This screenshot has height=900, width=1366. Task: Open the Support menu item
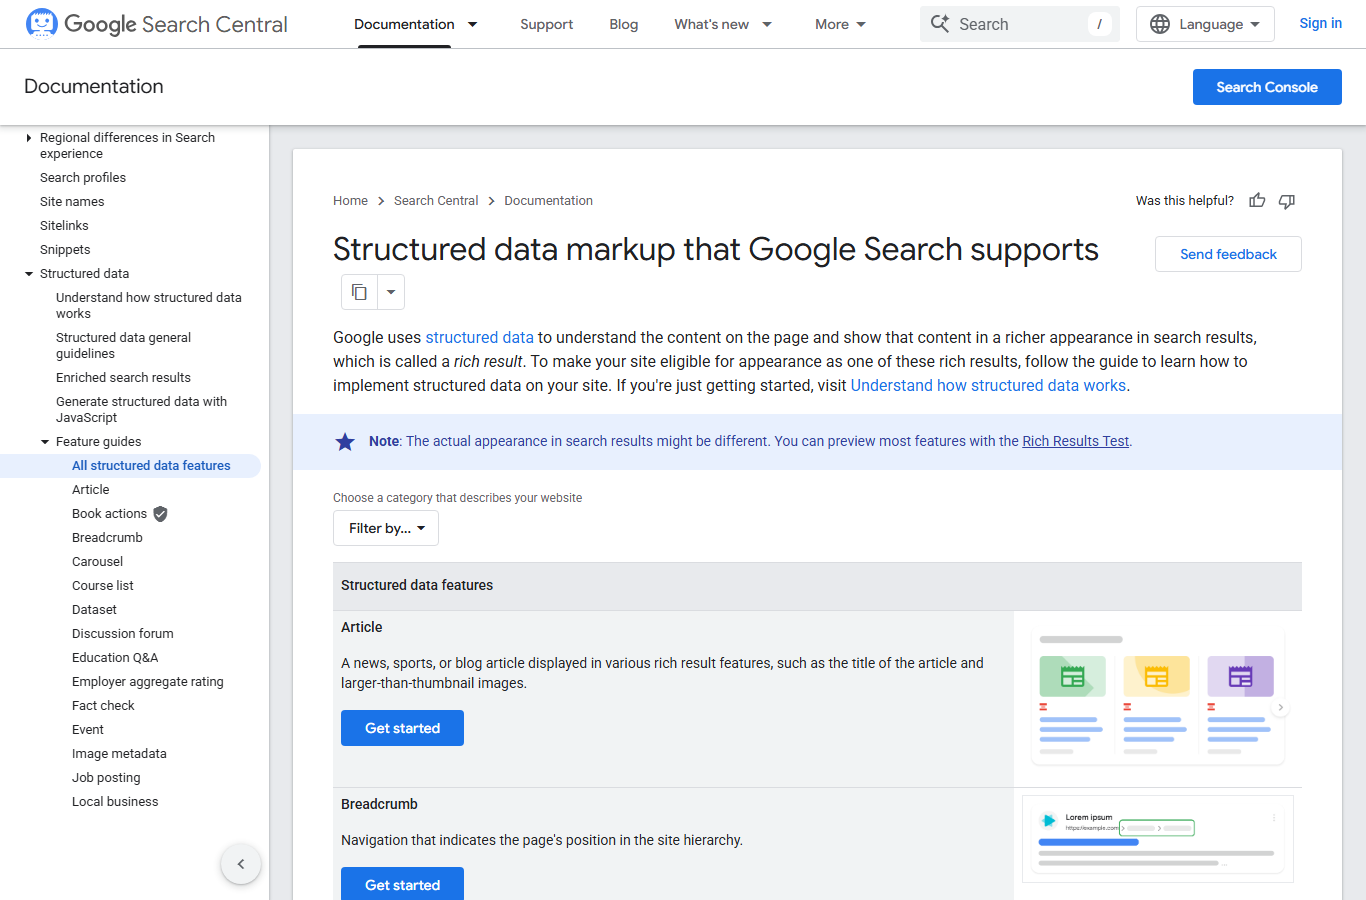[x=546, y=24]
